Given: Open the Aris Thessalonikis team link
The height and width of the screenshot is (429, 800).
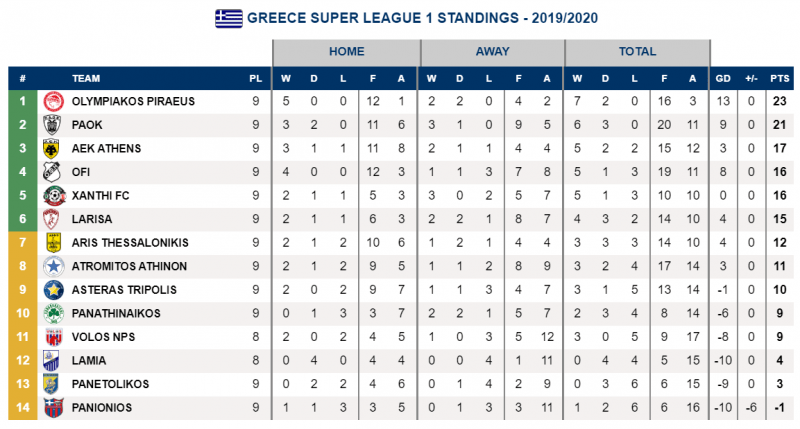Looking at the screenshot, I should point(130,243).
